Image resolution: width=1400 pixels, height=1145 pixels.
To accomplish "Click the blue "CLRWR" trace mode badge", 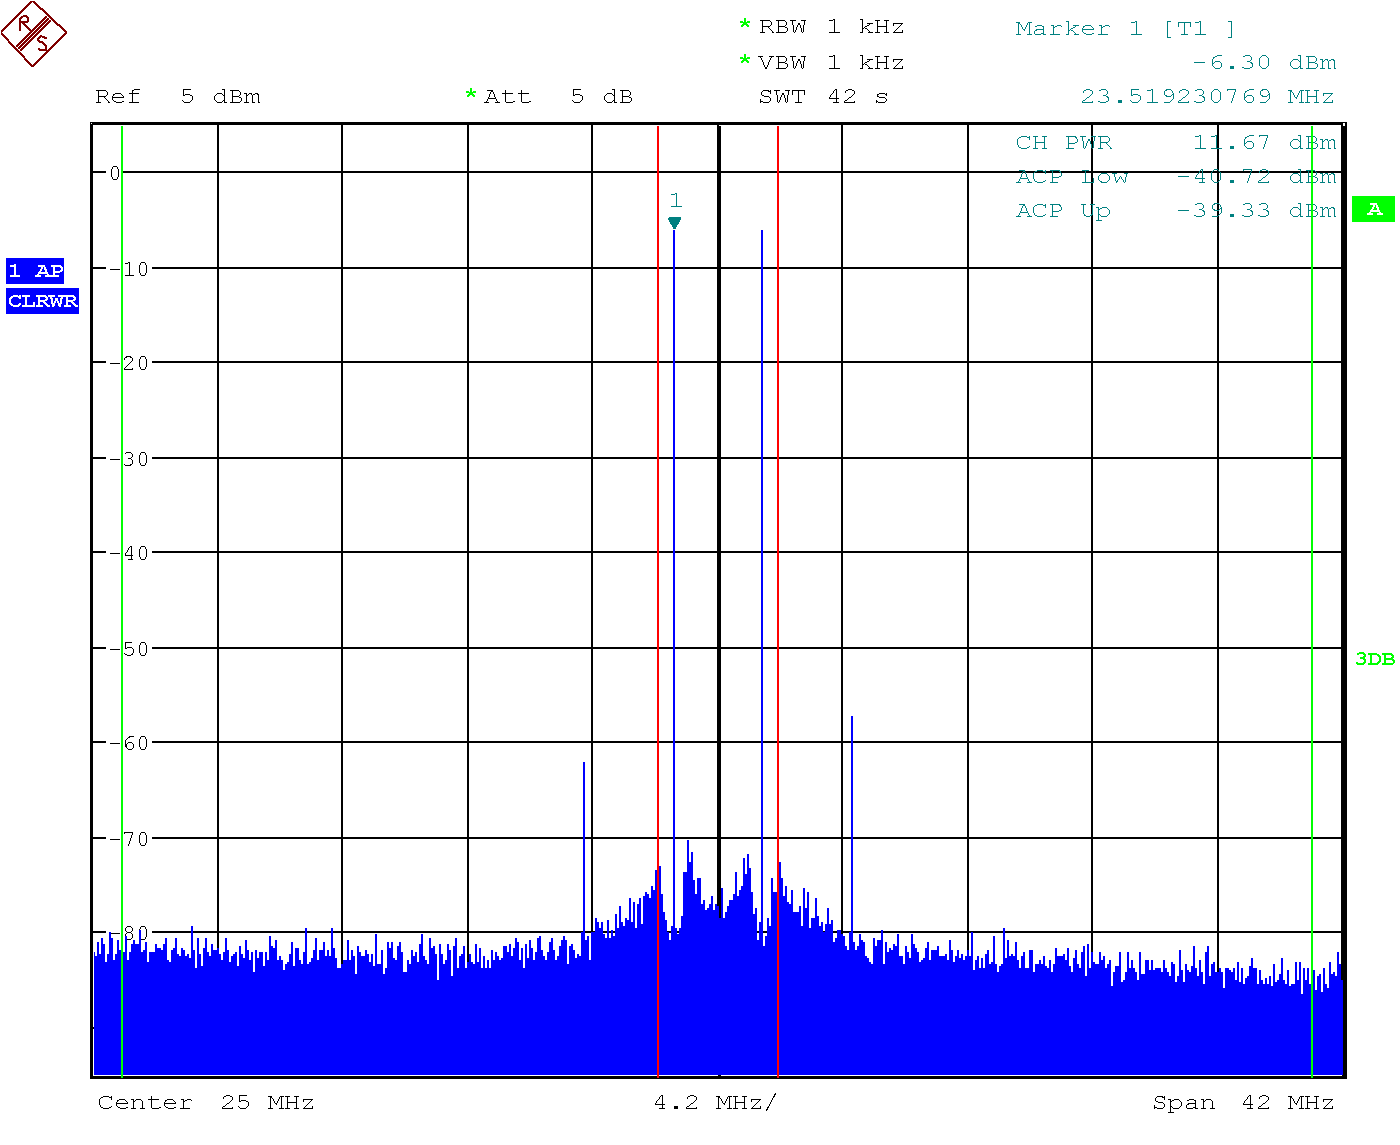I will 42,301.
